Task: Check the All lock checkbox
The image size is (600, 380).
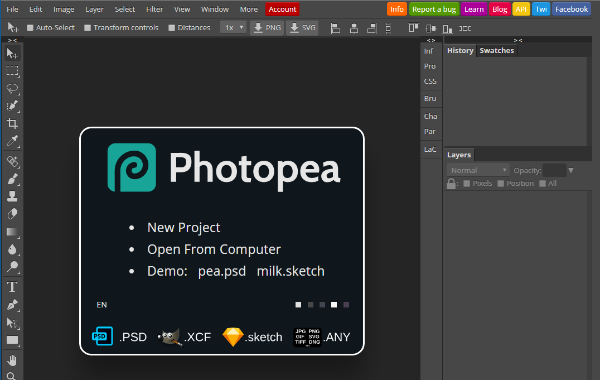Action: coord(542,184)
